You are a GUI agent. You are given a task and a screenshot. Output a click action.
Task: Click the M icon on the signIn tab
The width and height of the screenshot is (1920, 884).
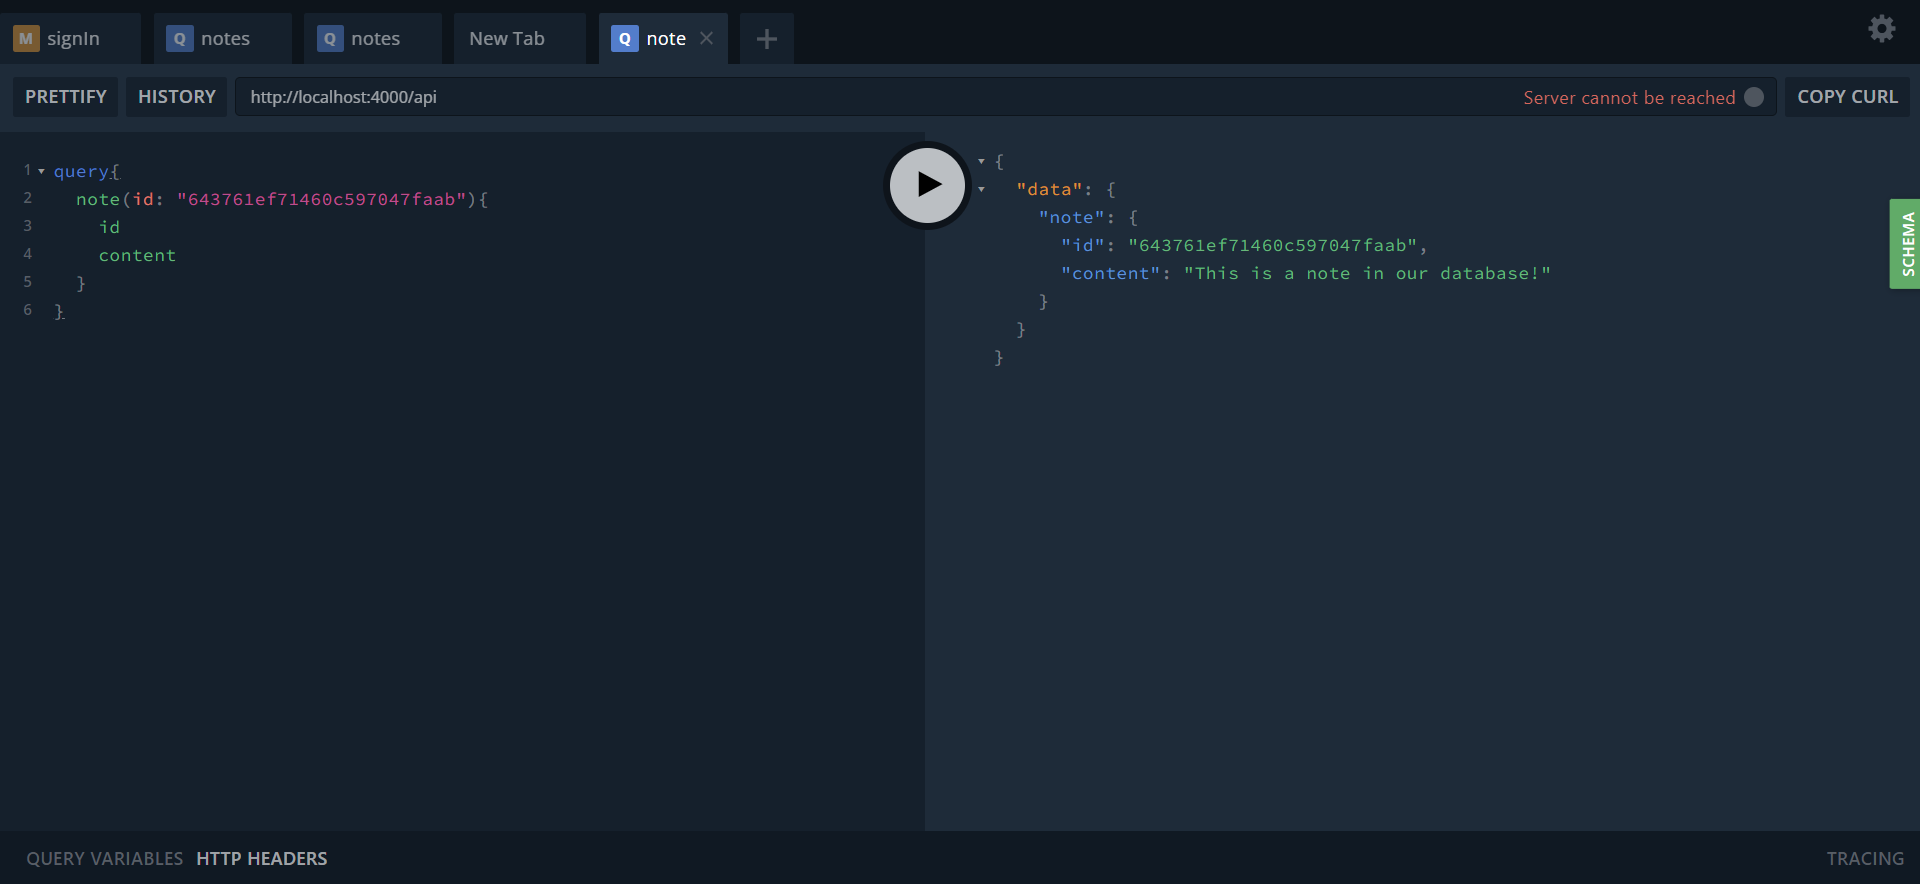[x=26, y=39]
